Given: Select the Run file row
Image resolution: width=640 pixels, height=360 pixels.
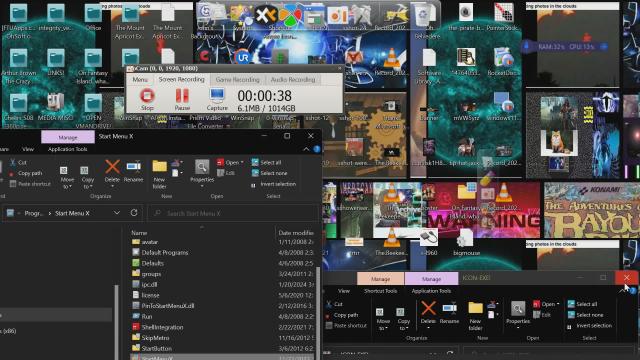Looking at the screenshot, I should click(x=223, y=316).
